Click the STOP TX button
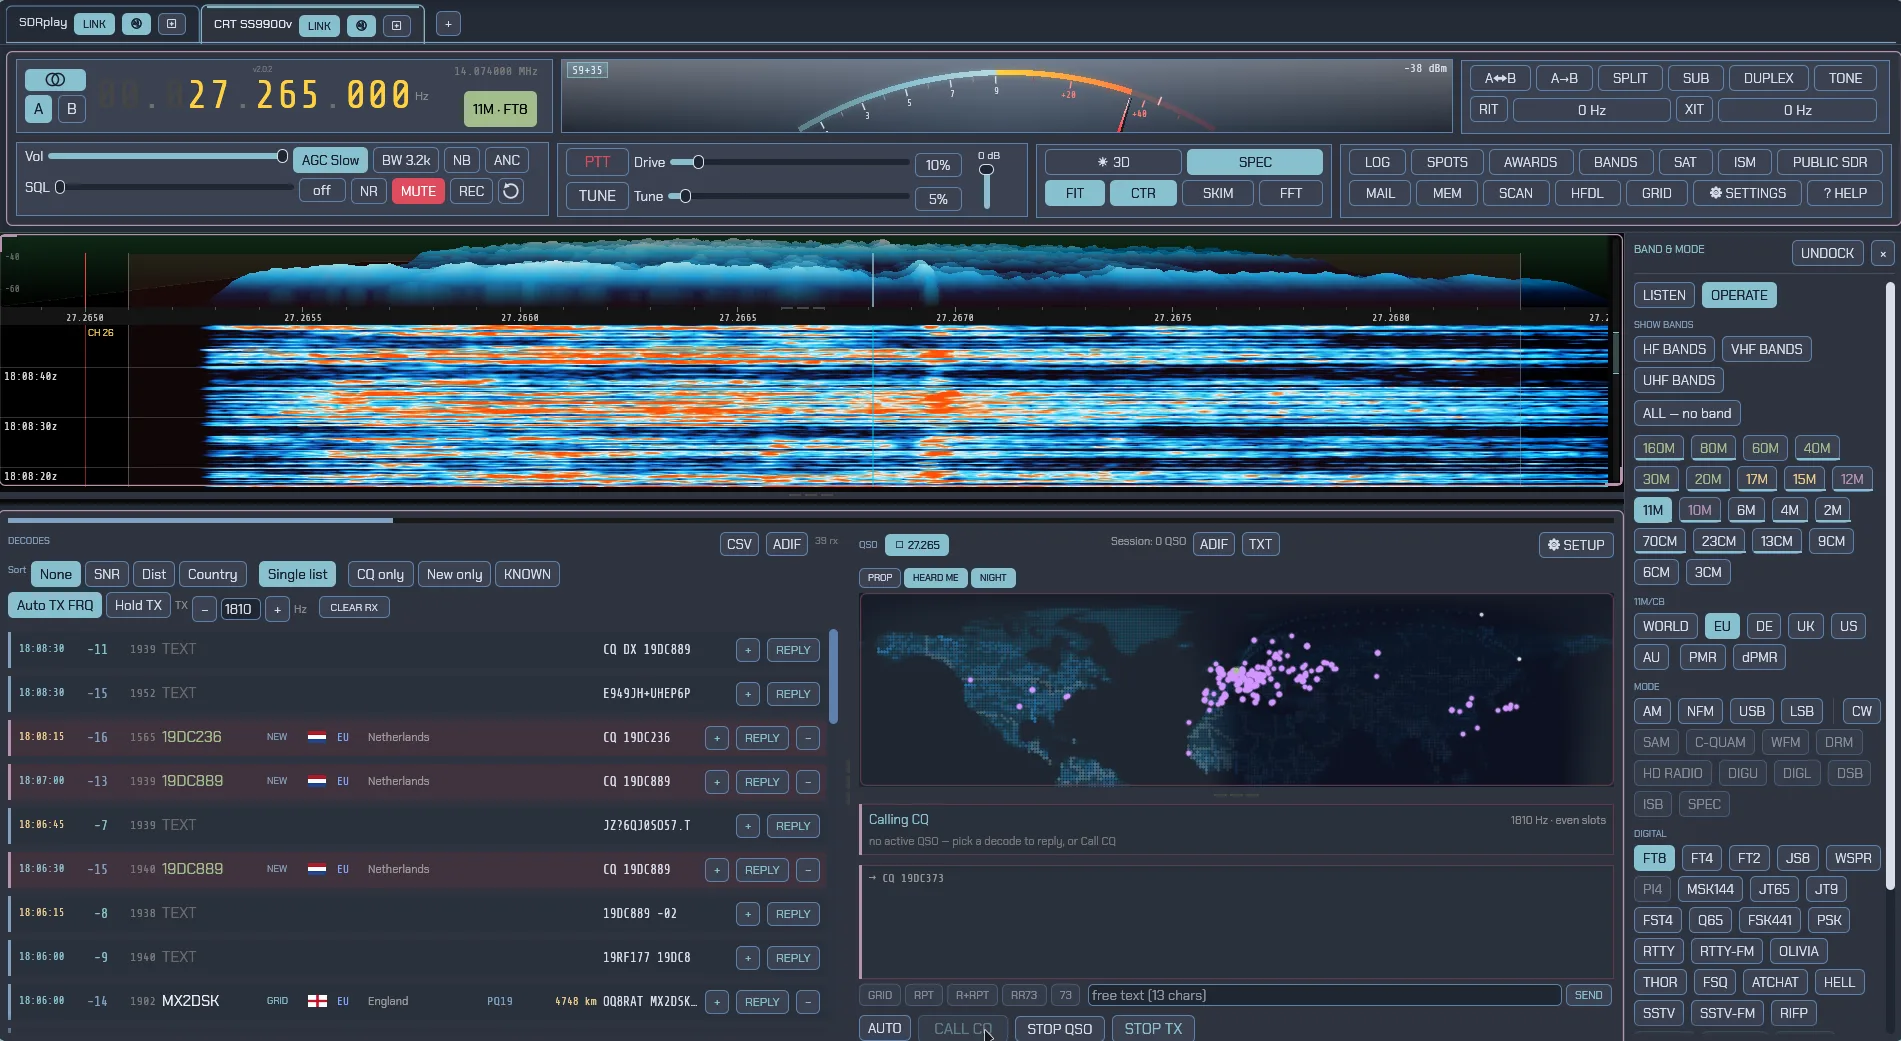 (x=1153, y=1029)
